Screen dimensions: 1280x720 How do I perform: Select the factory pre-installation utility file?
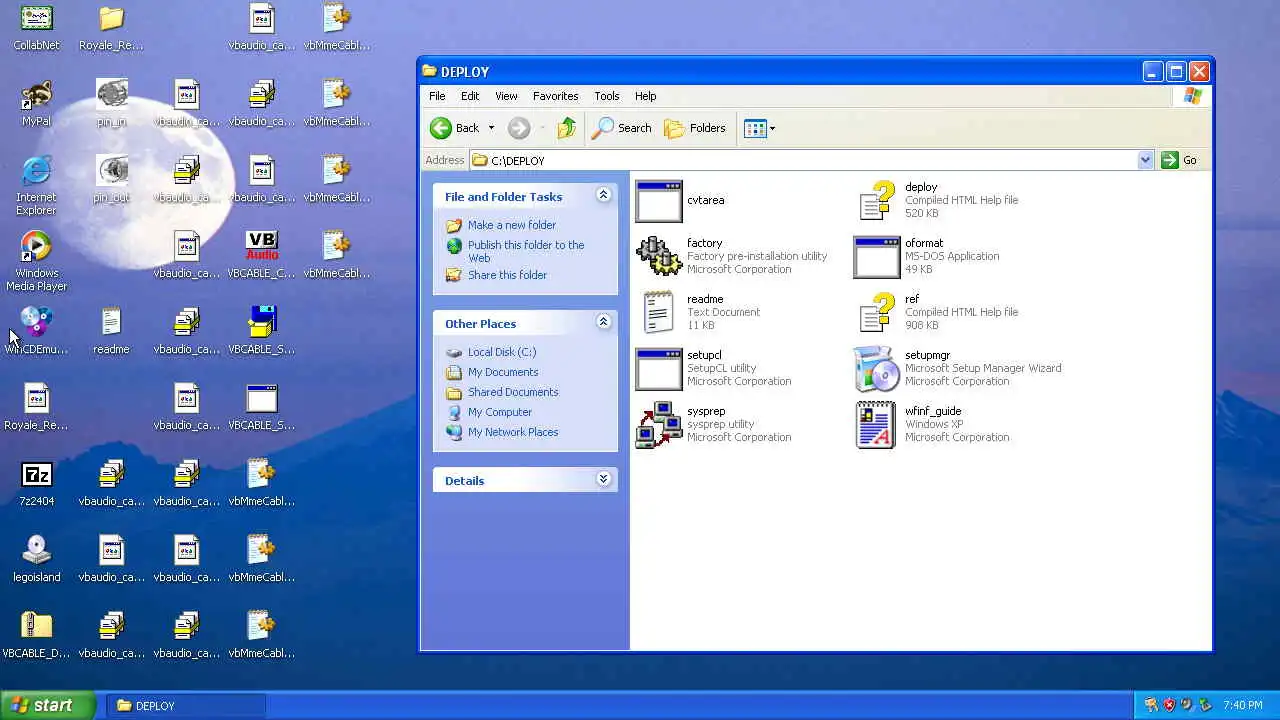[732, 256]
